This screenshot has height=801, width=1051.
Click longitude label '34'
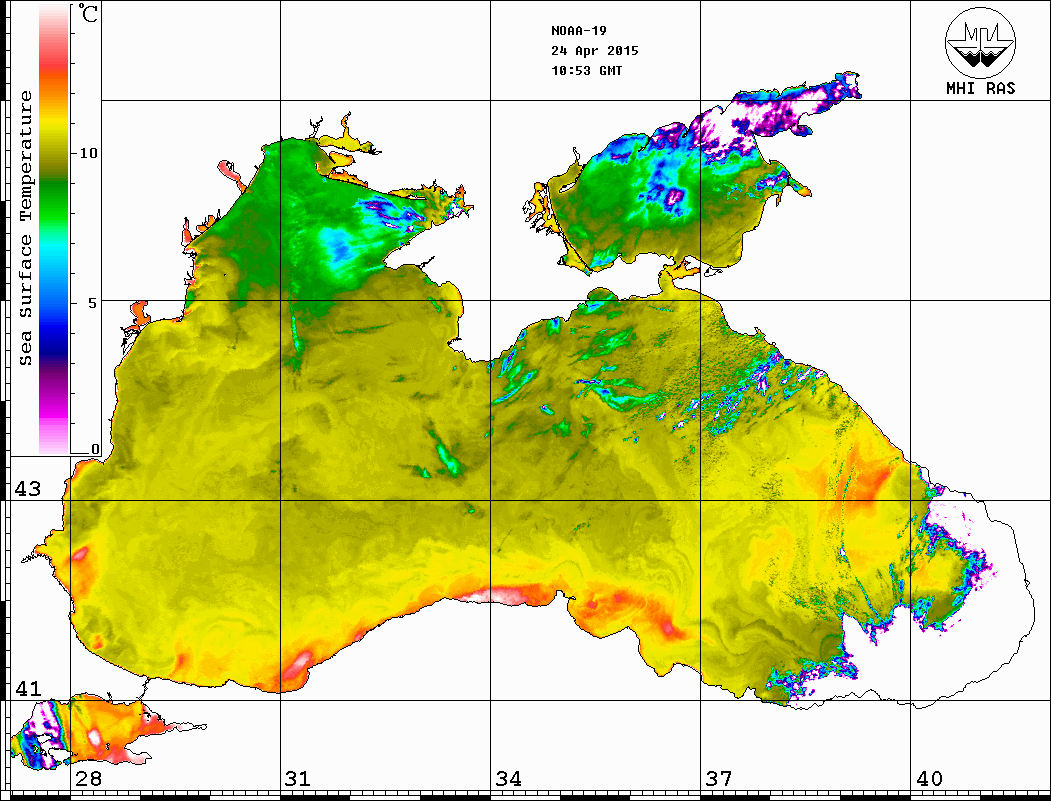pyautogui.click(x=508, y=779)
